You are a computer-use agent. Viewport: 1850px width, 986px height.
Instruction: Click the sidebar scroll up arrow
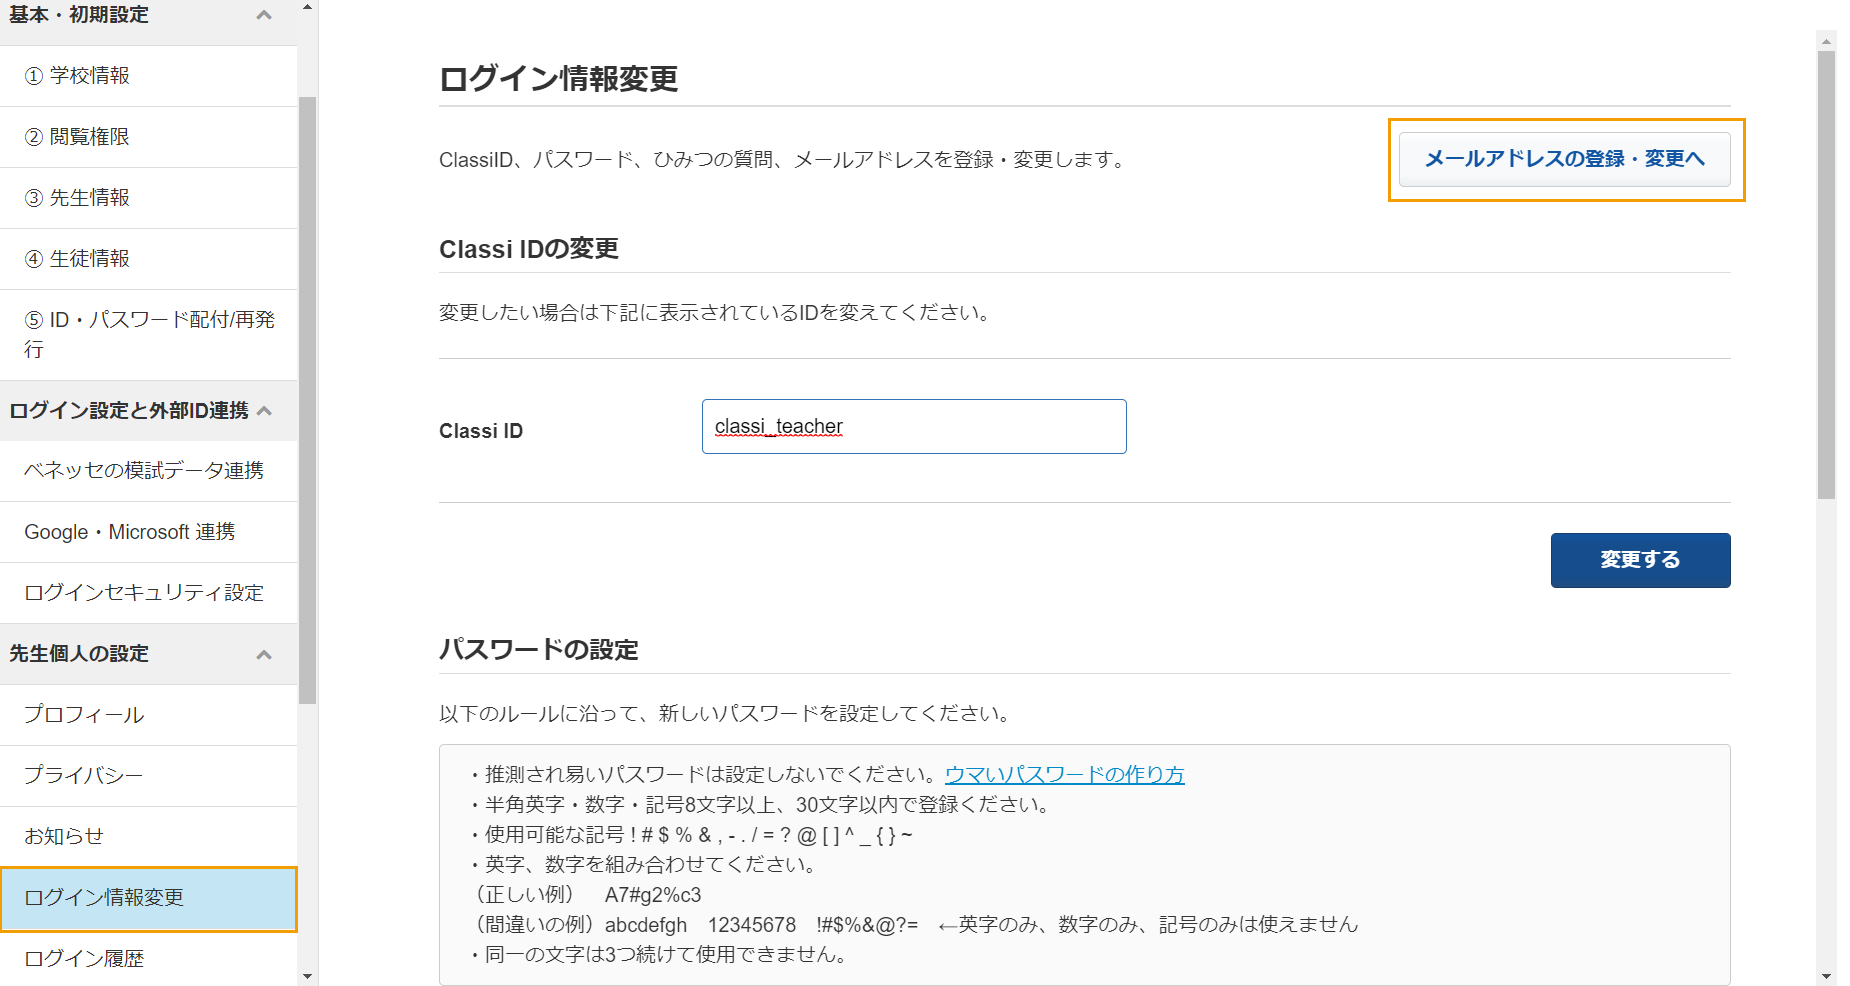307,7
